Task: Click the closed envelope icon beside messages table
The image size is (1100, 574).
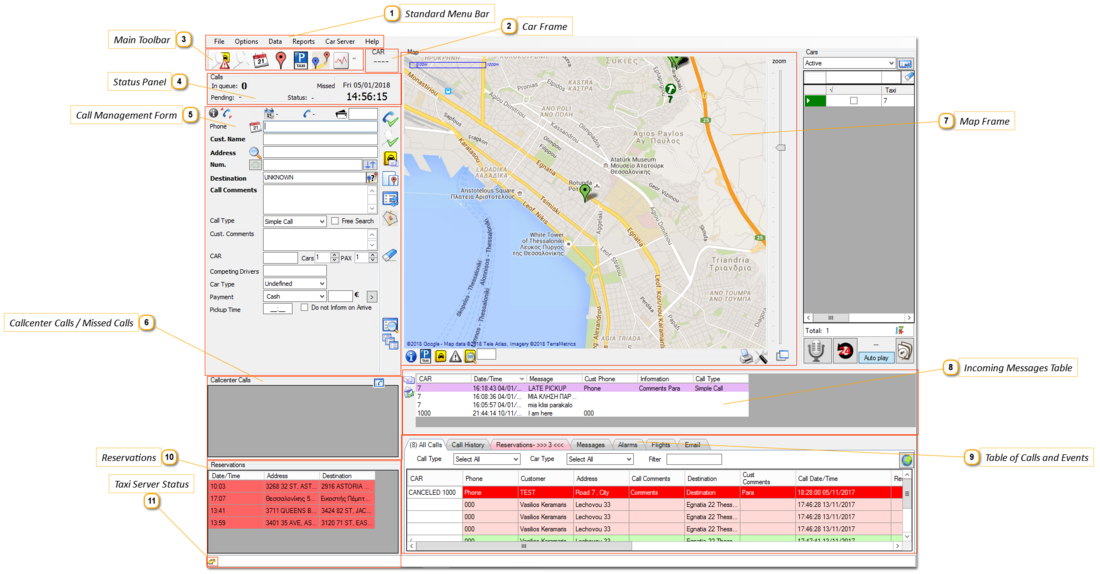Action: (409, 380)
